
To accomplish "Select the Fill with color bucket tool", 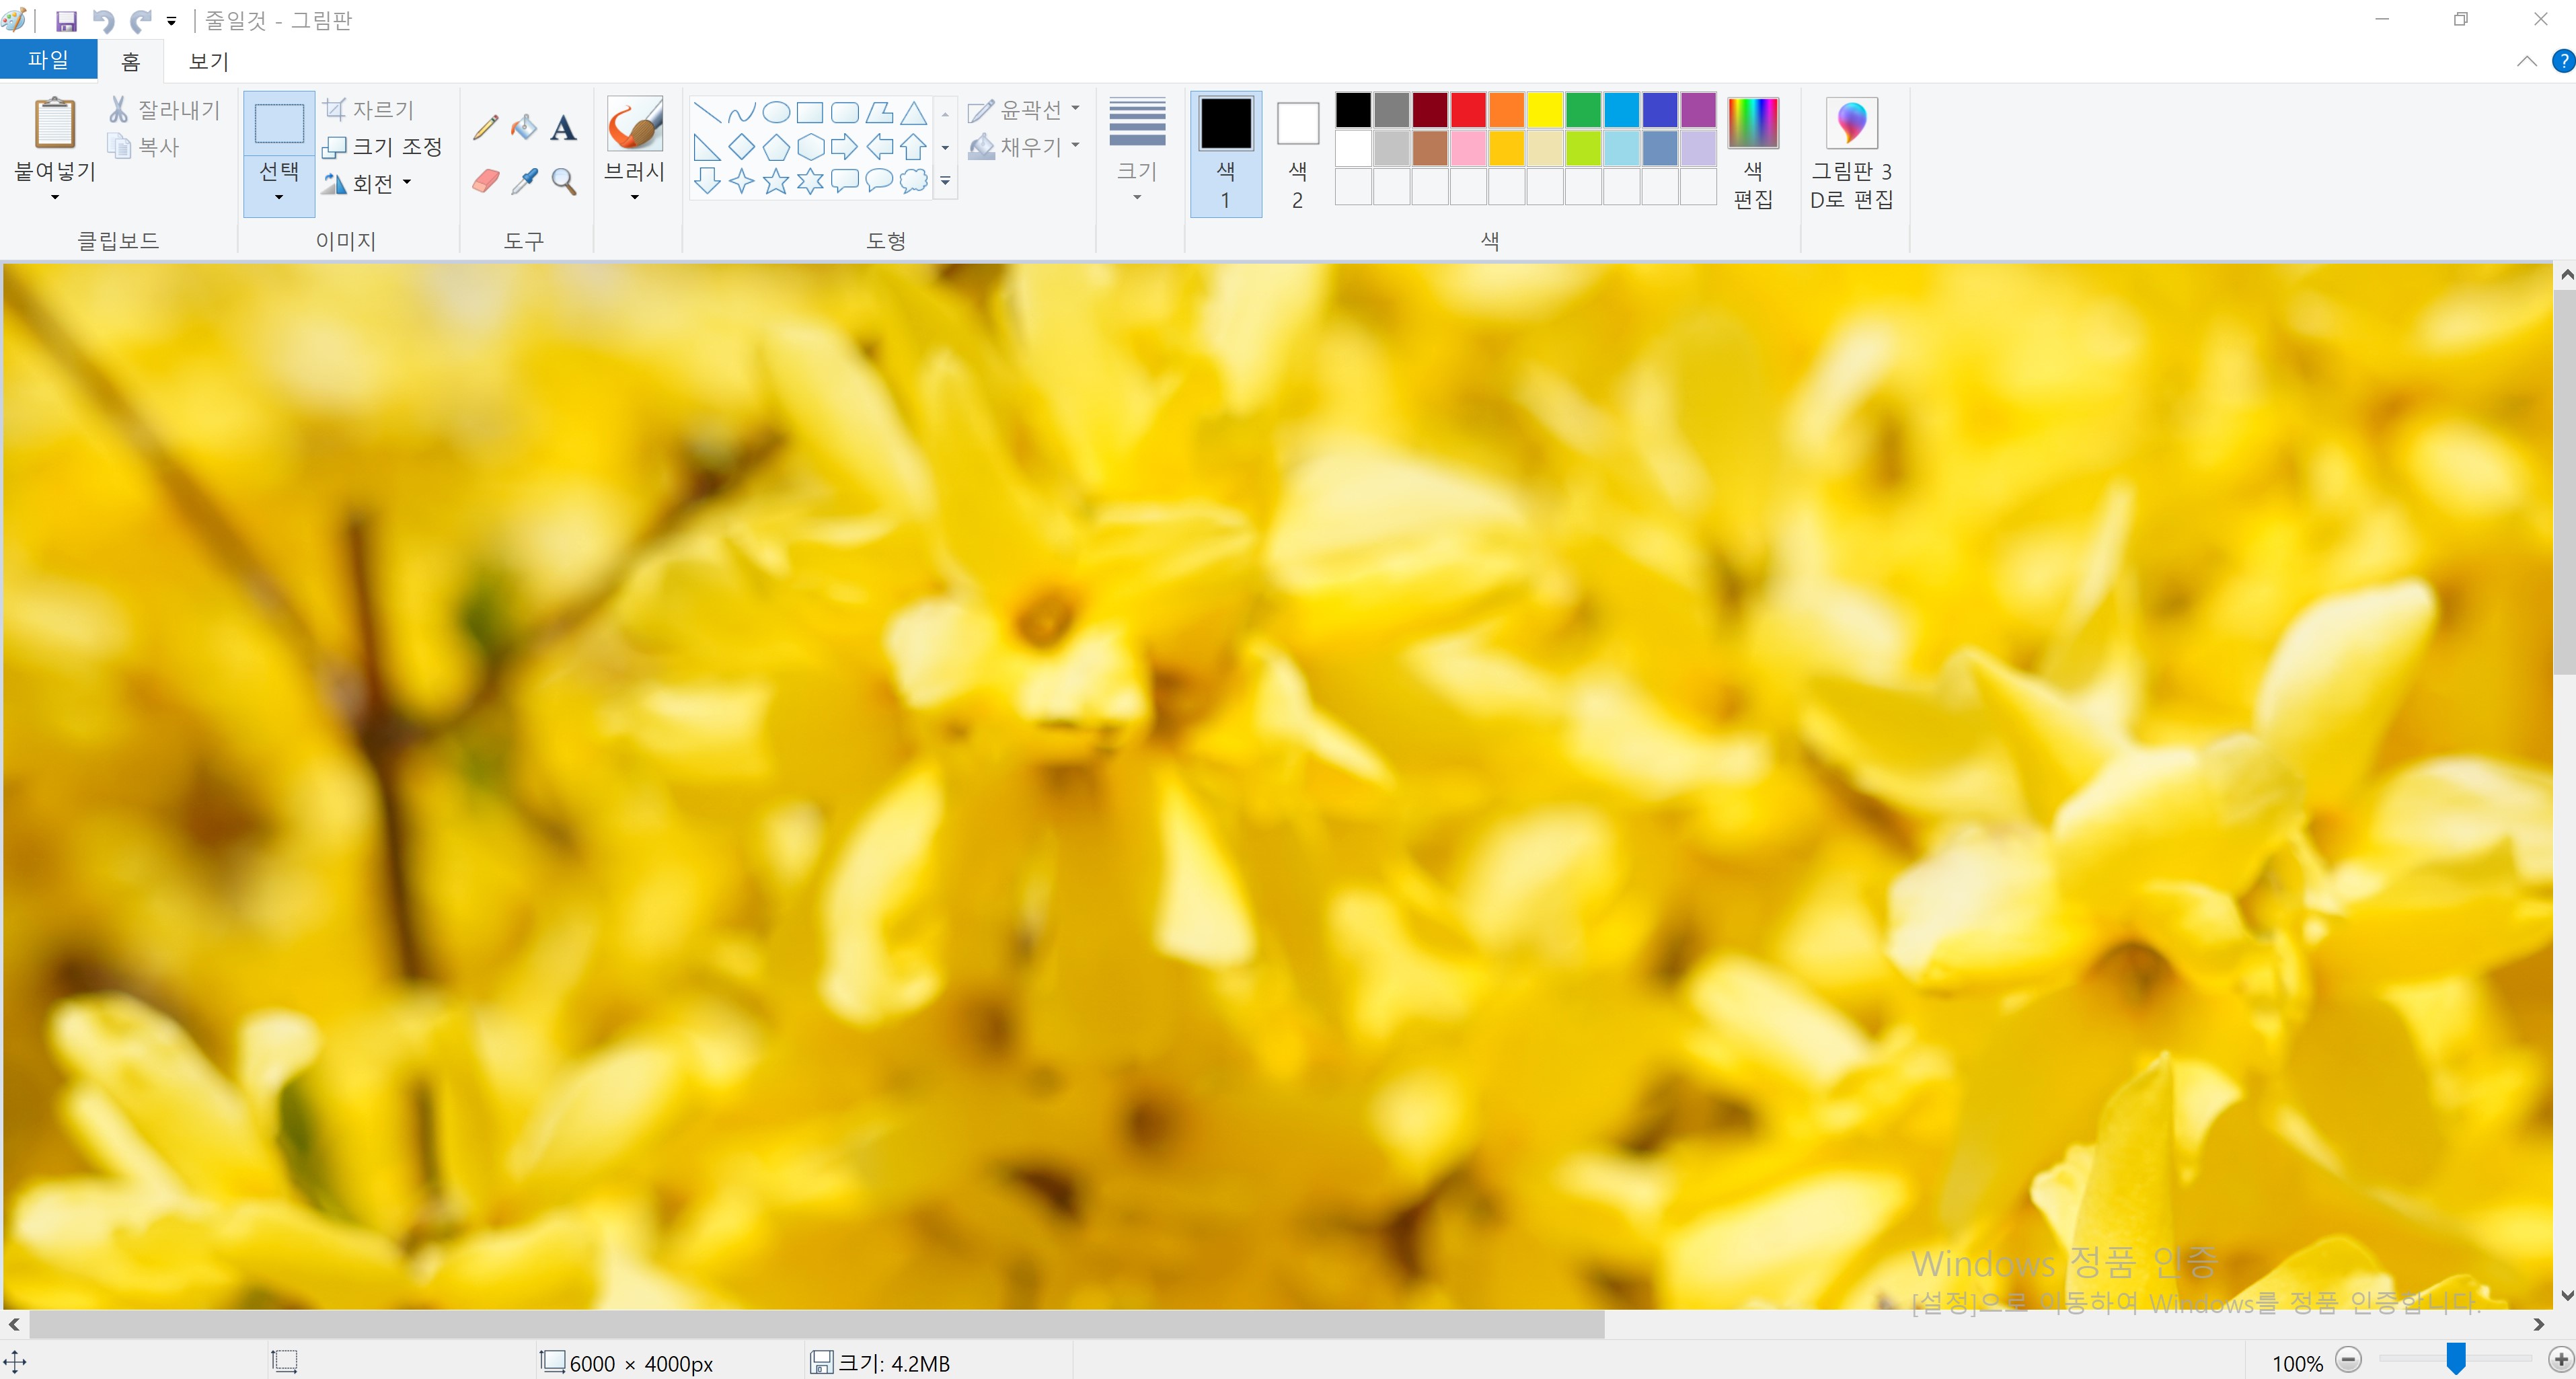I will point(524,128).
